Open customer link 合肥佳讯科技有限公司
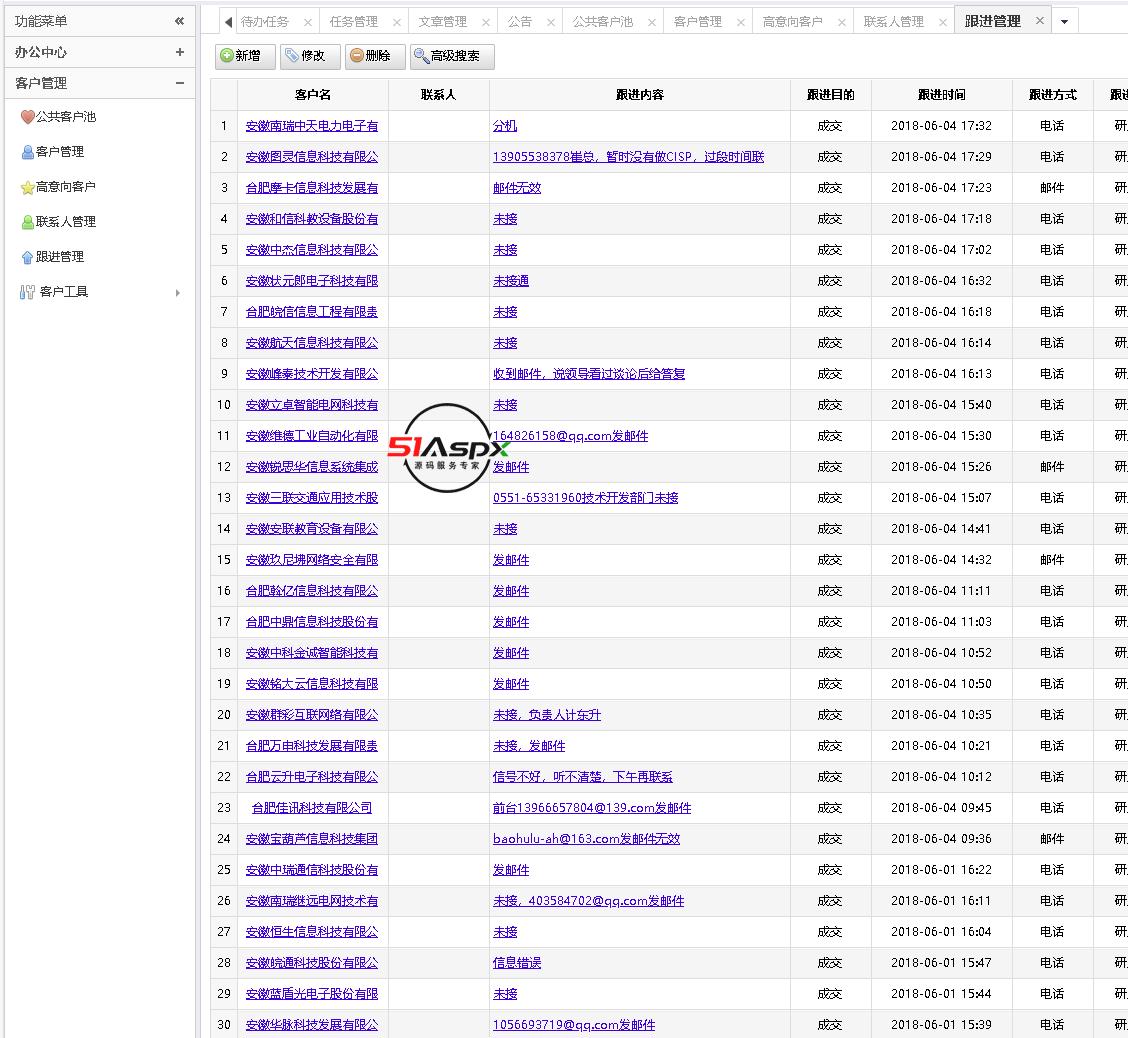 [x=312, y=808]
